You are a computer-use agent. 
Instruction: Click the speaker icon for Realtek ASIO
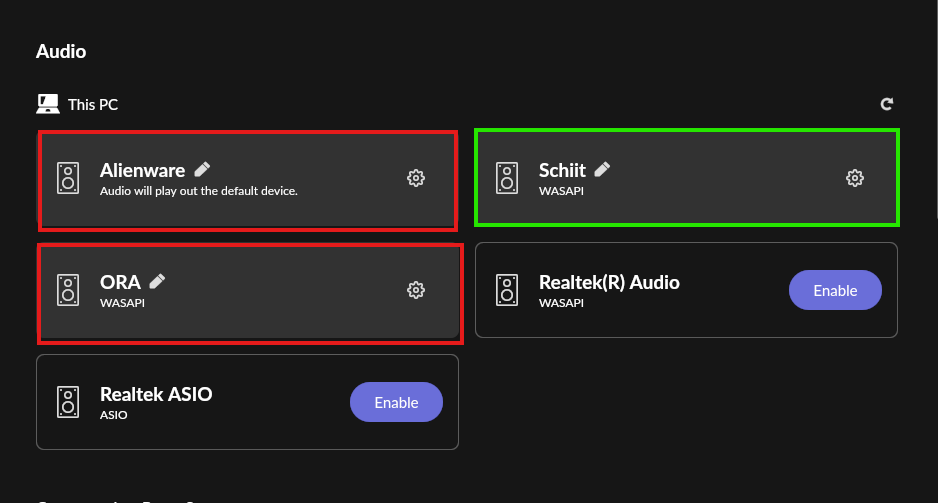tap(68, 402)
